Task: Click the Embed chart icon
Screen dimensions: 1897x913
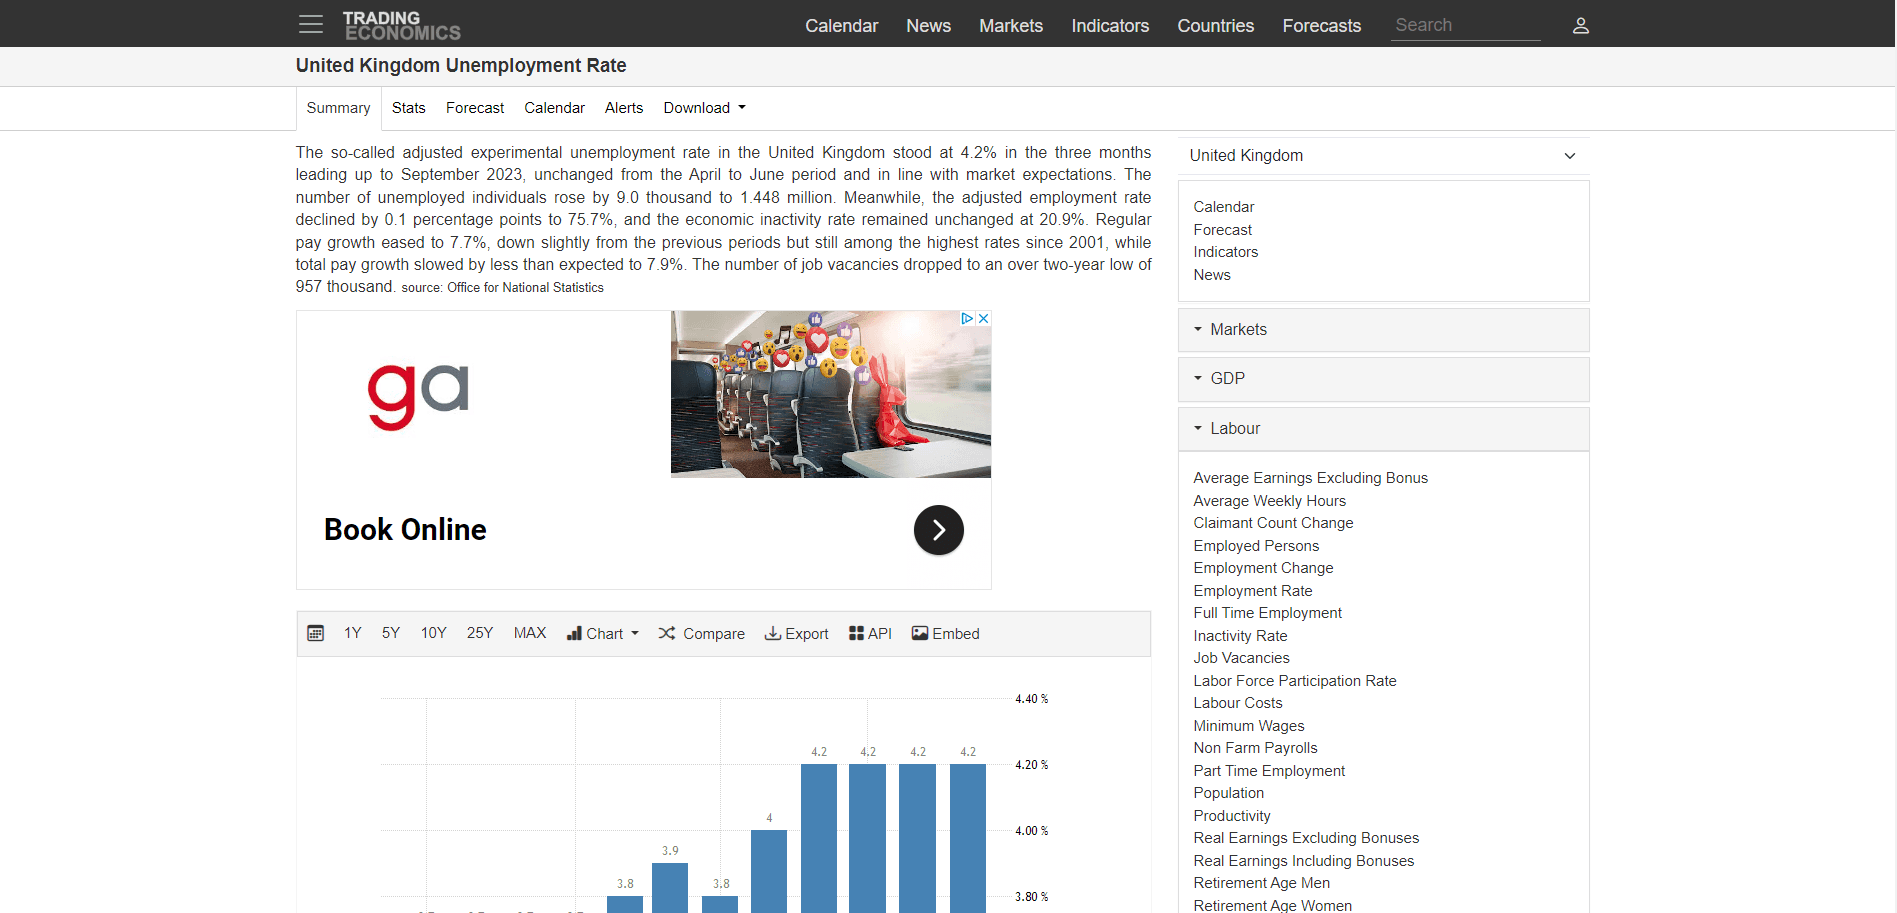Action: point(920,633)
